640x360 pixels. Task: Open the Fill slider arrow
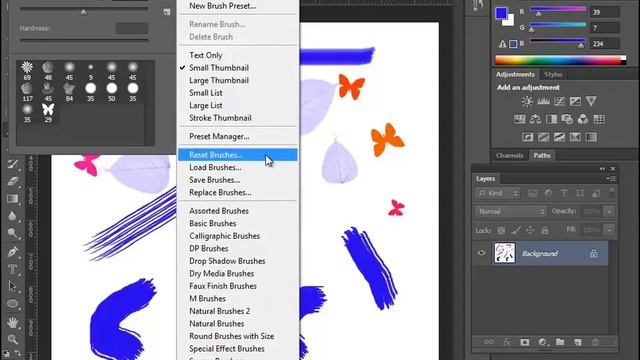(609, 230)
